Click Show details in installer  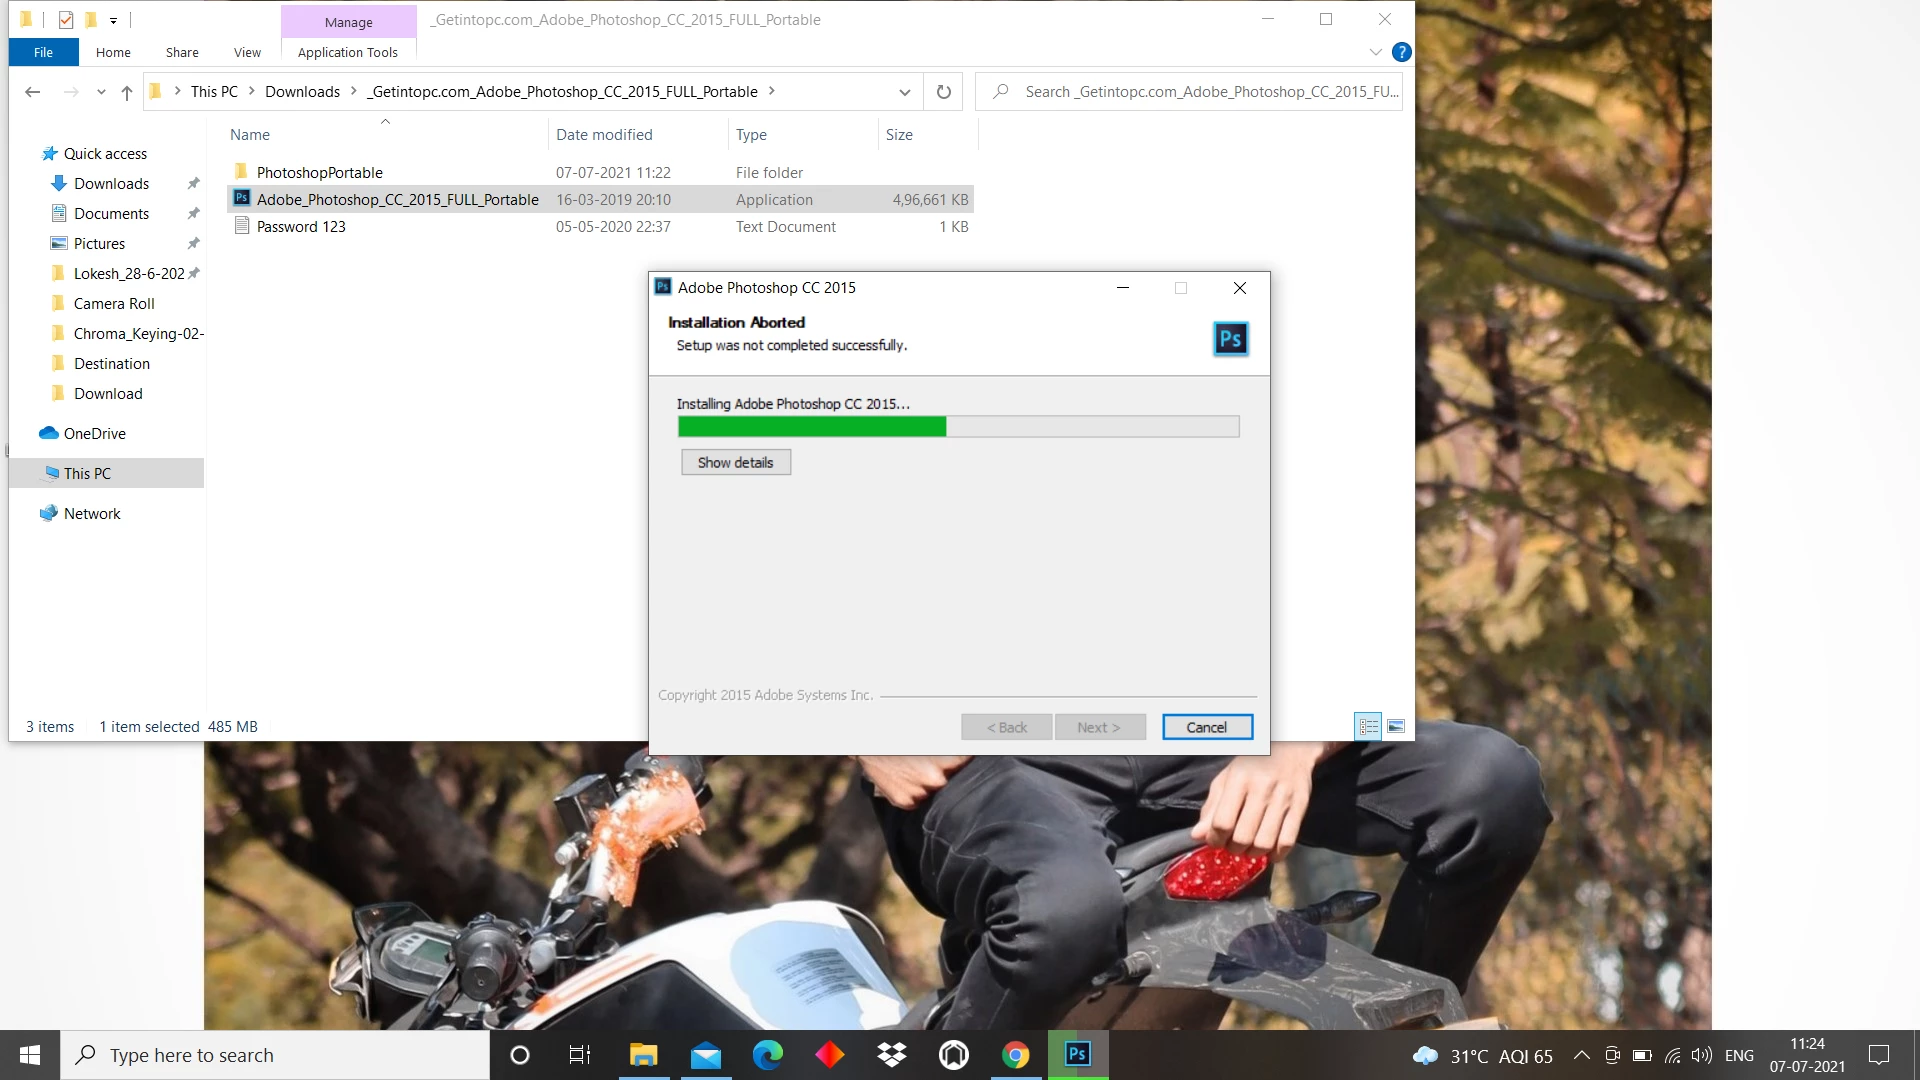pos(735,462)
